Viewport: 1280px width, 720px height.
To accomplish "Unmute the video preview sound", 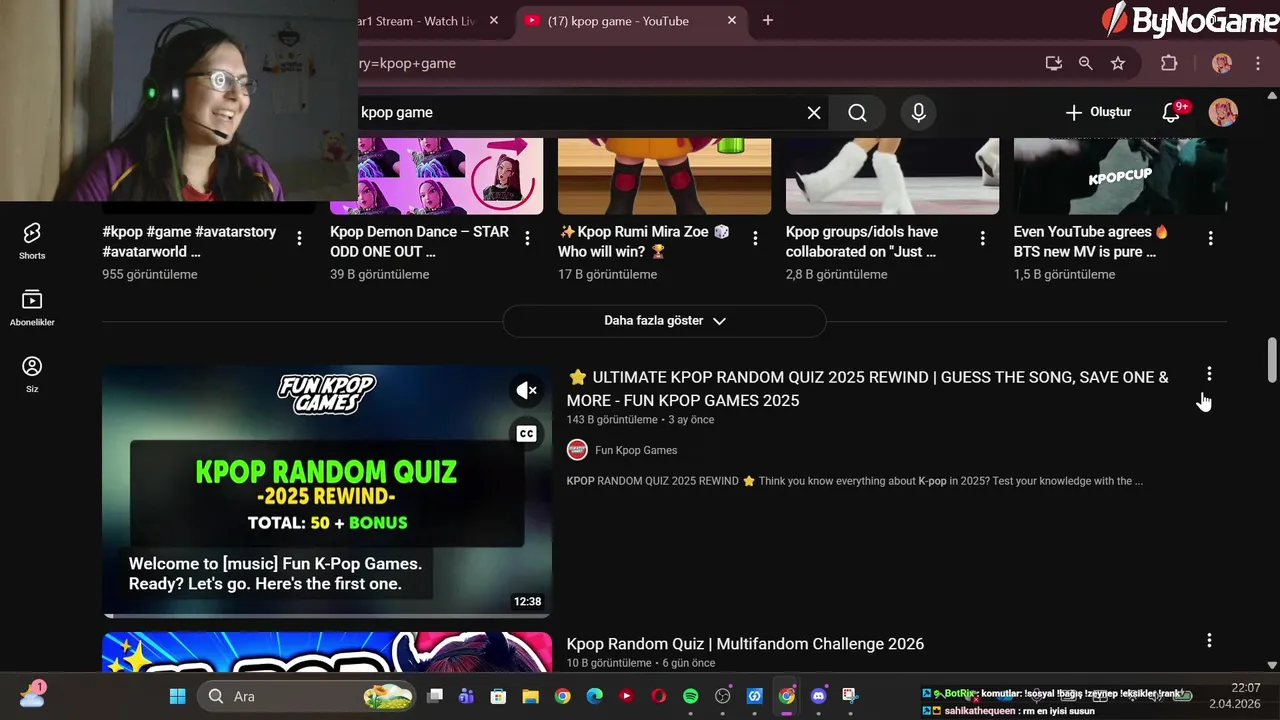I will (x=527, y=390).
